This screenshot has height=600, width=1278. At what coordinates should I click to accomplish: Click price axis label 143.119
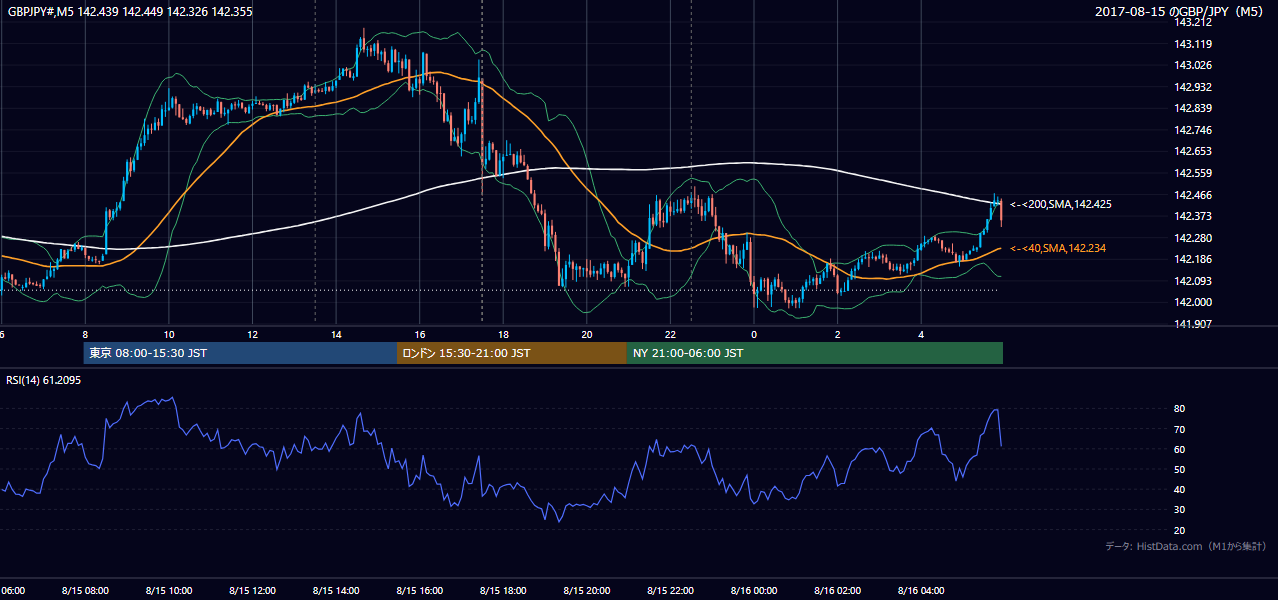pyautogui.click(x=1193, y=44)
